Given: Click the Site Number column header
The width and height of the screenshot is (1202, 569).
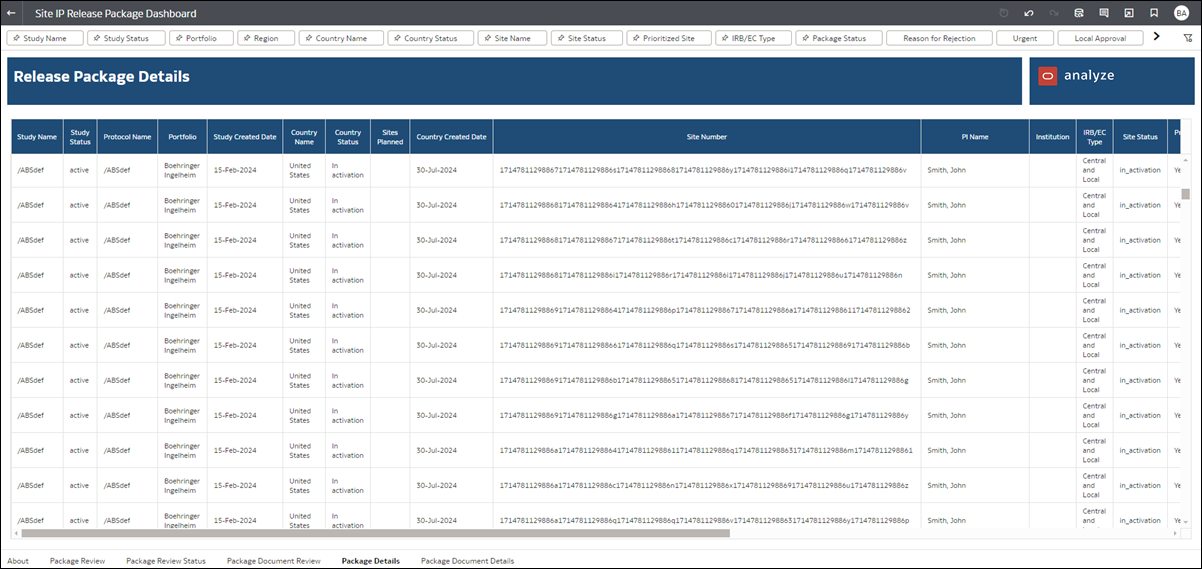Looking at the screenshot, I should pyautogui.click(x=707, y=137).
